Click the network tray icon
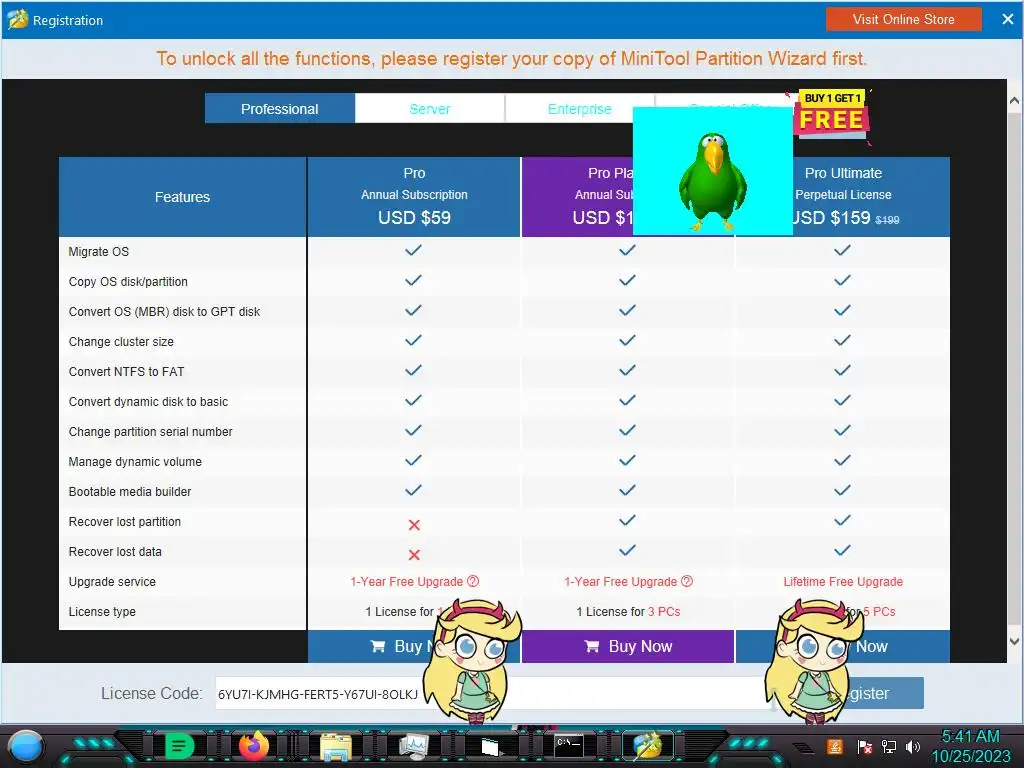This screenshot has width=1024, height=768. point(888,746)
